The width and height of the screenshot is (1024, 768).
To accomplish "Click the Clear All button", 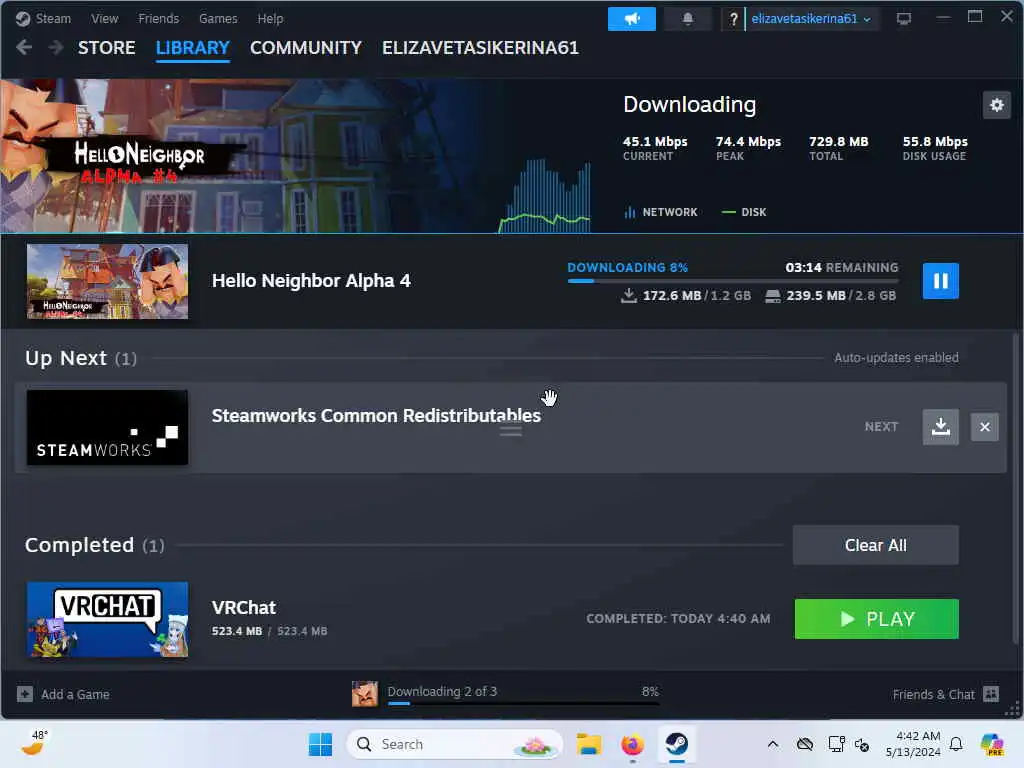I will point(875,545).
